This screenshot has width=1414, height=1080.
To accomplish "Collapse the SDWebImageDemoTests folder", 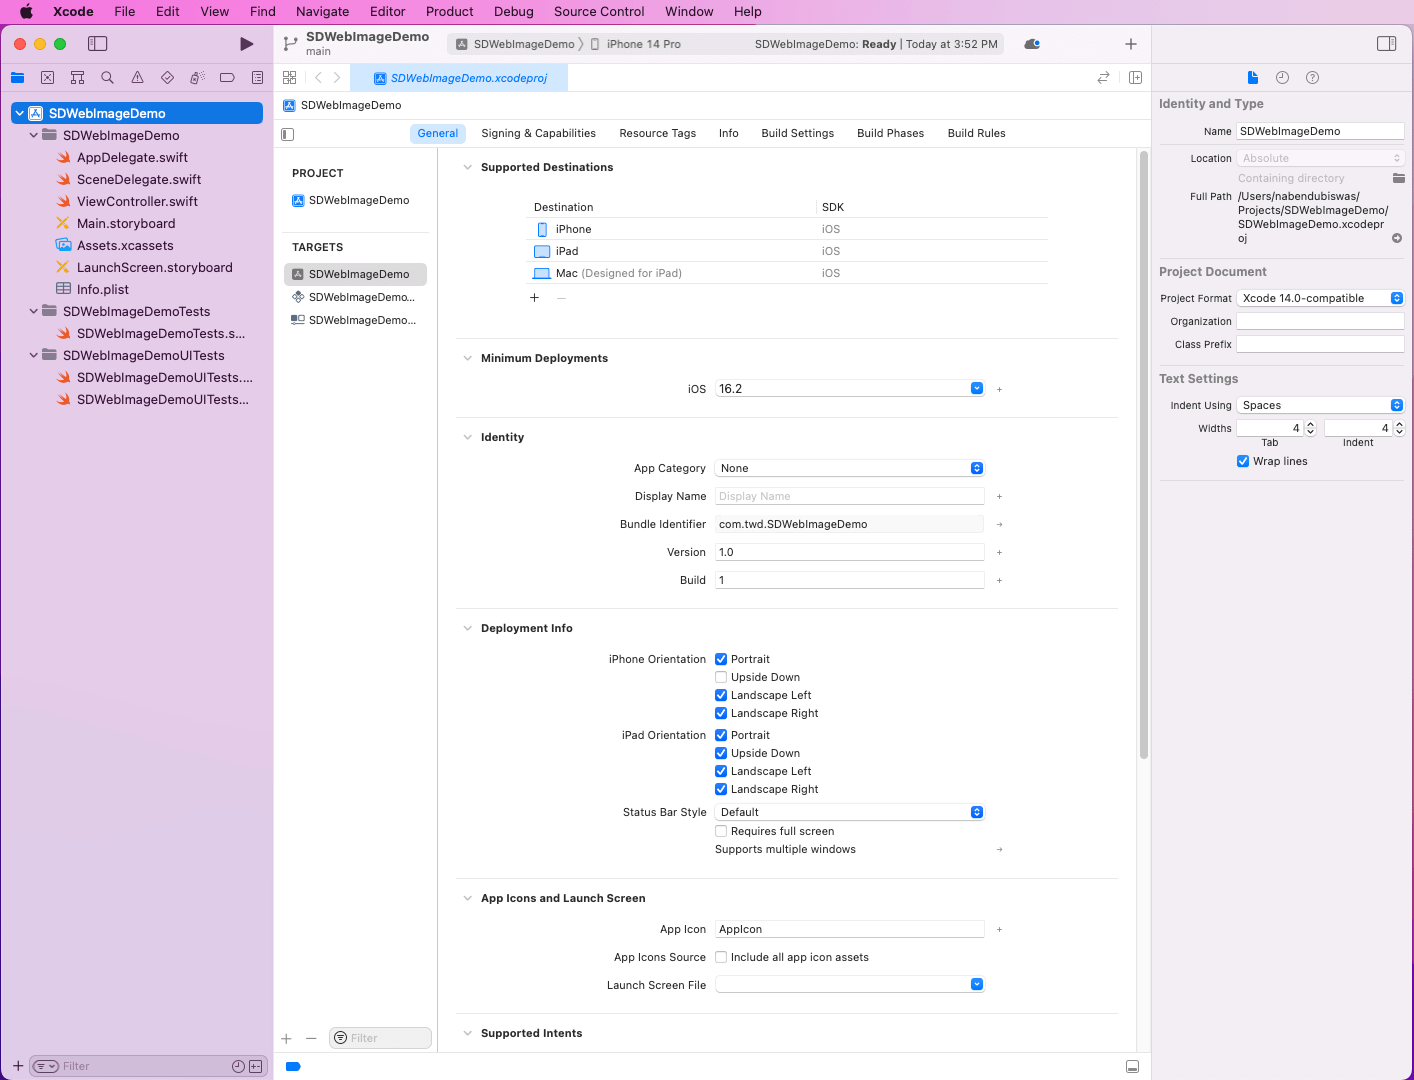I will (34, 312).
